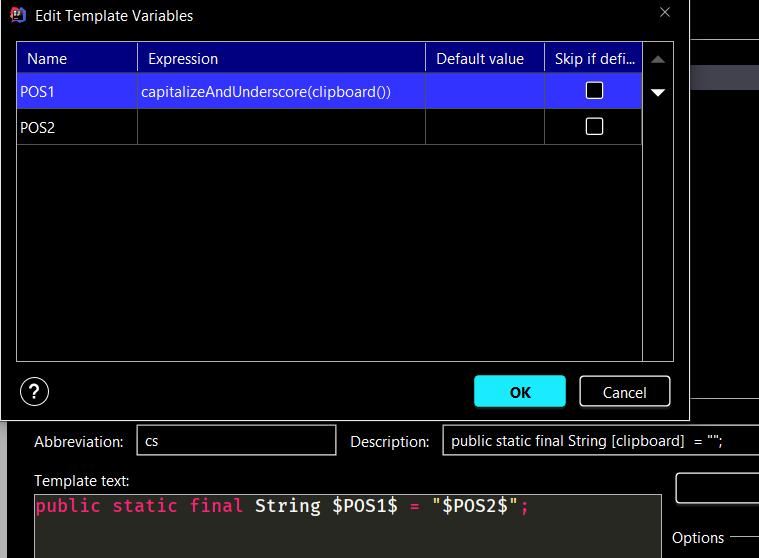Click the help question mark icon
The width and height of the screenshot is (759, 558).
(x=35, y=391)
